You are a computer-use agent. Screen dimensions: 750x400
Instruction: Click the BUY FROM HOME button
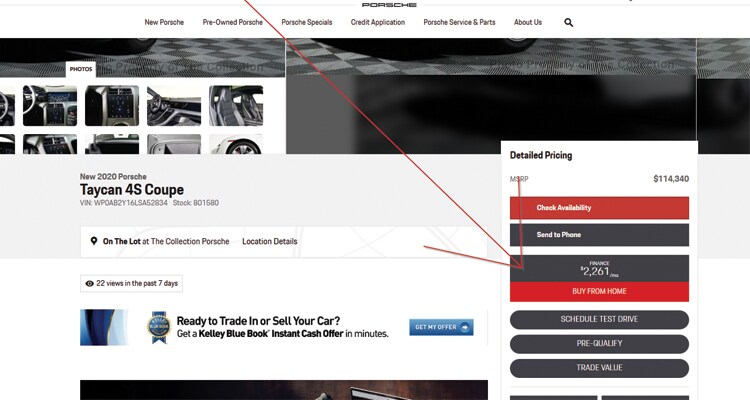599,291
